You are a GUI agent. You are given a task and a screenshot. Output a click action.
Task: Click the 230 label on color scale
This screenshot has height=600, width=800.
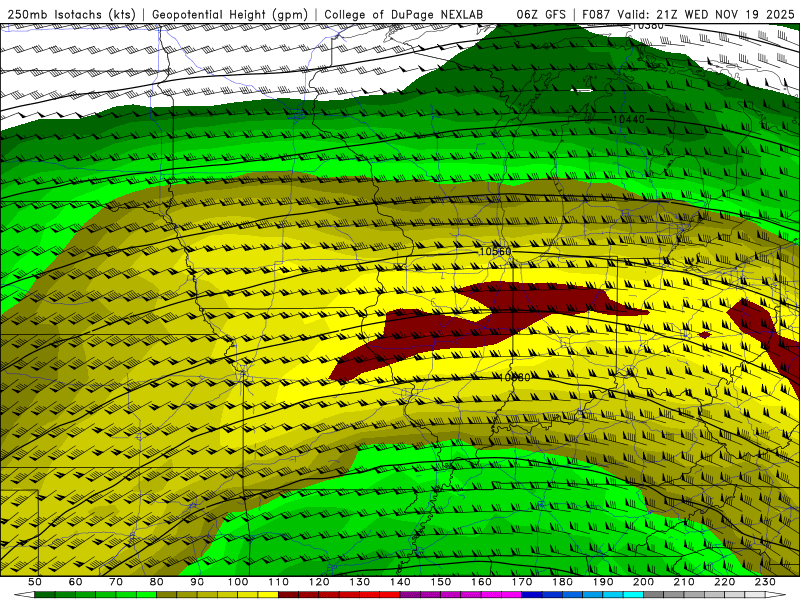tap(765, 582)
